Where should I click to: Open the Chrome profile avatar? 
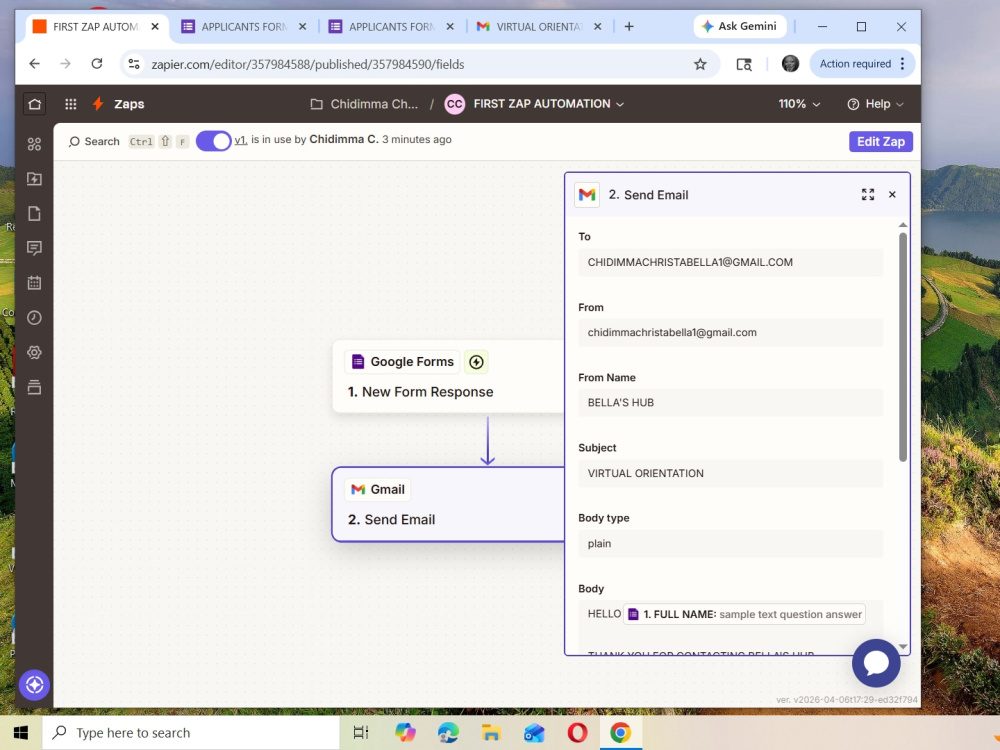(790, 64)
